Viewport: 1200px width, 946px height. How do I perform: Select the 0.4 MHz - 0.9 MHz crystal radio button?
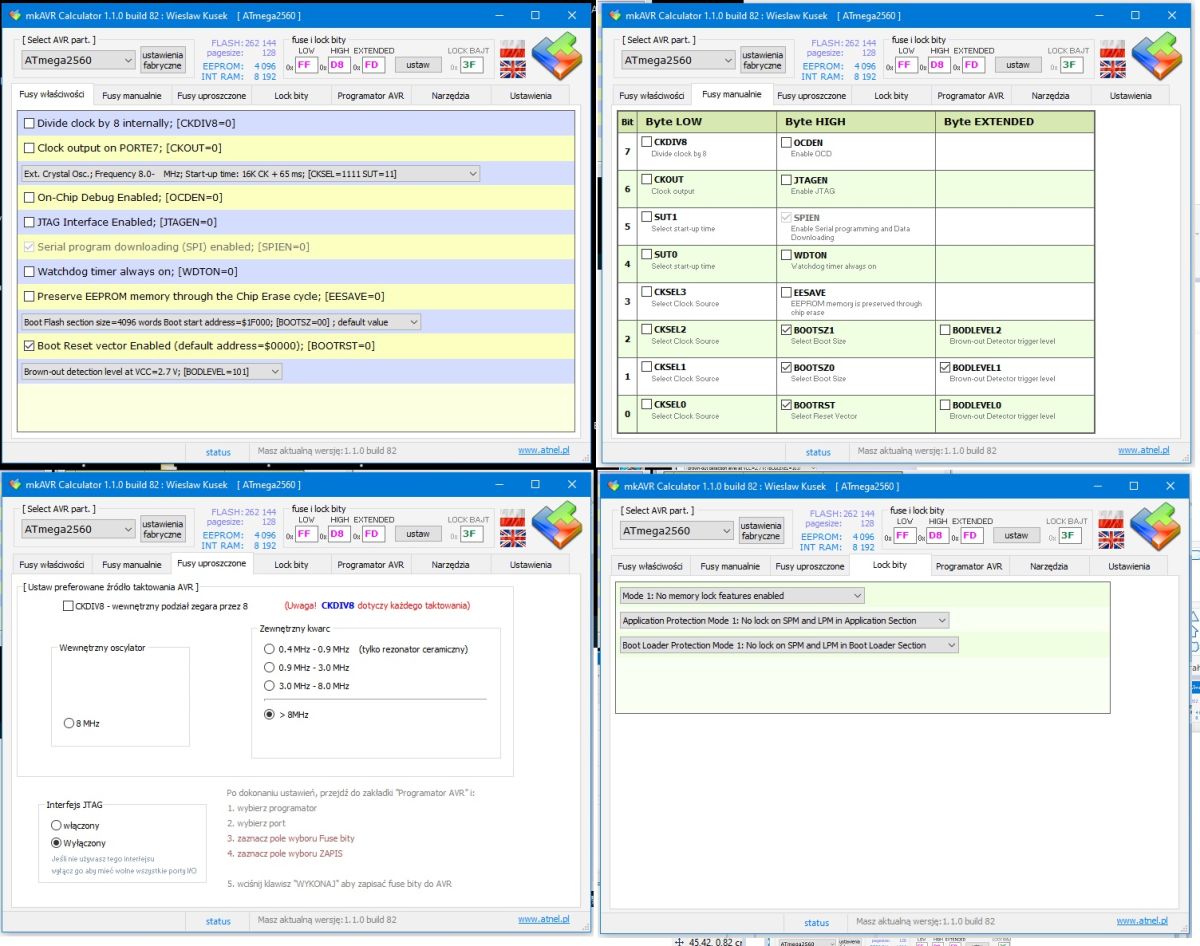click(x=269, y=649)
